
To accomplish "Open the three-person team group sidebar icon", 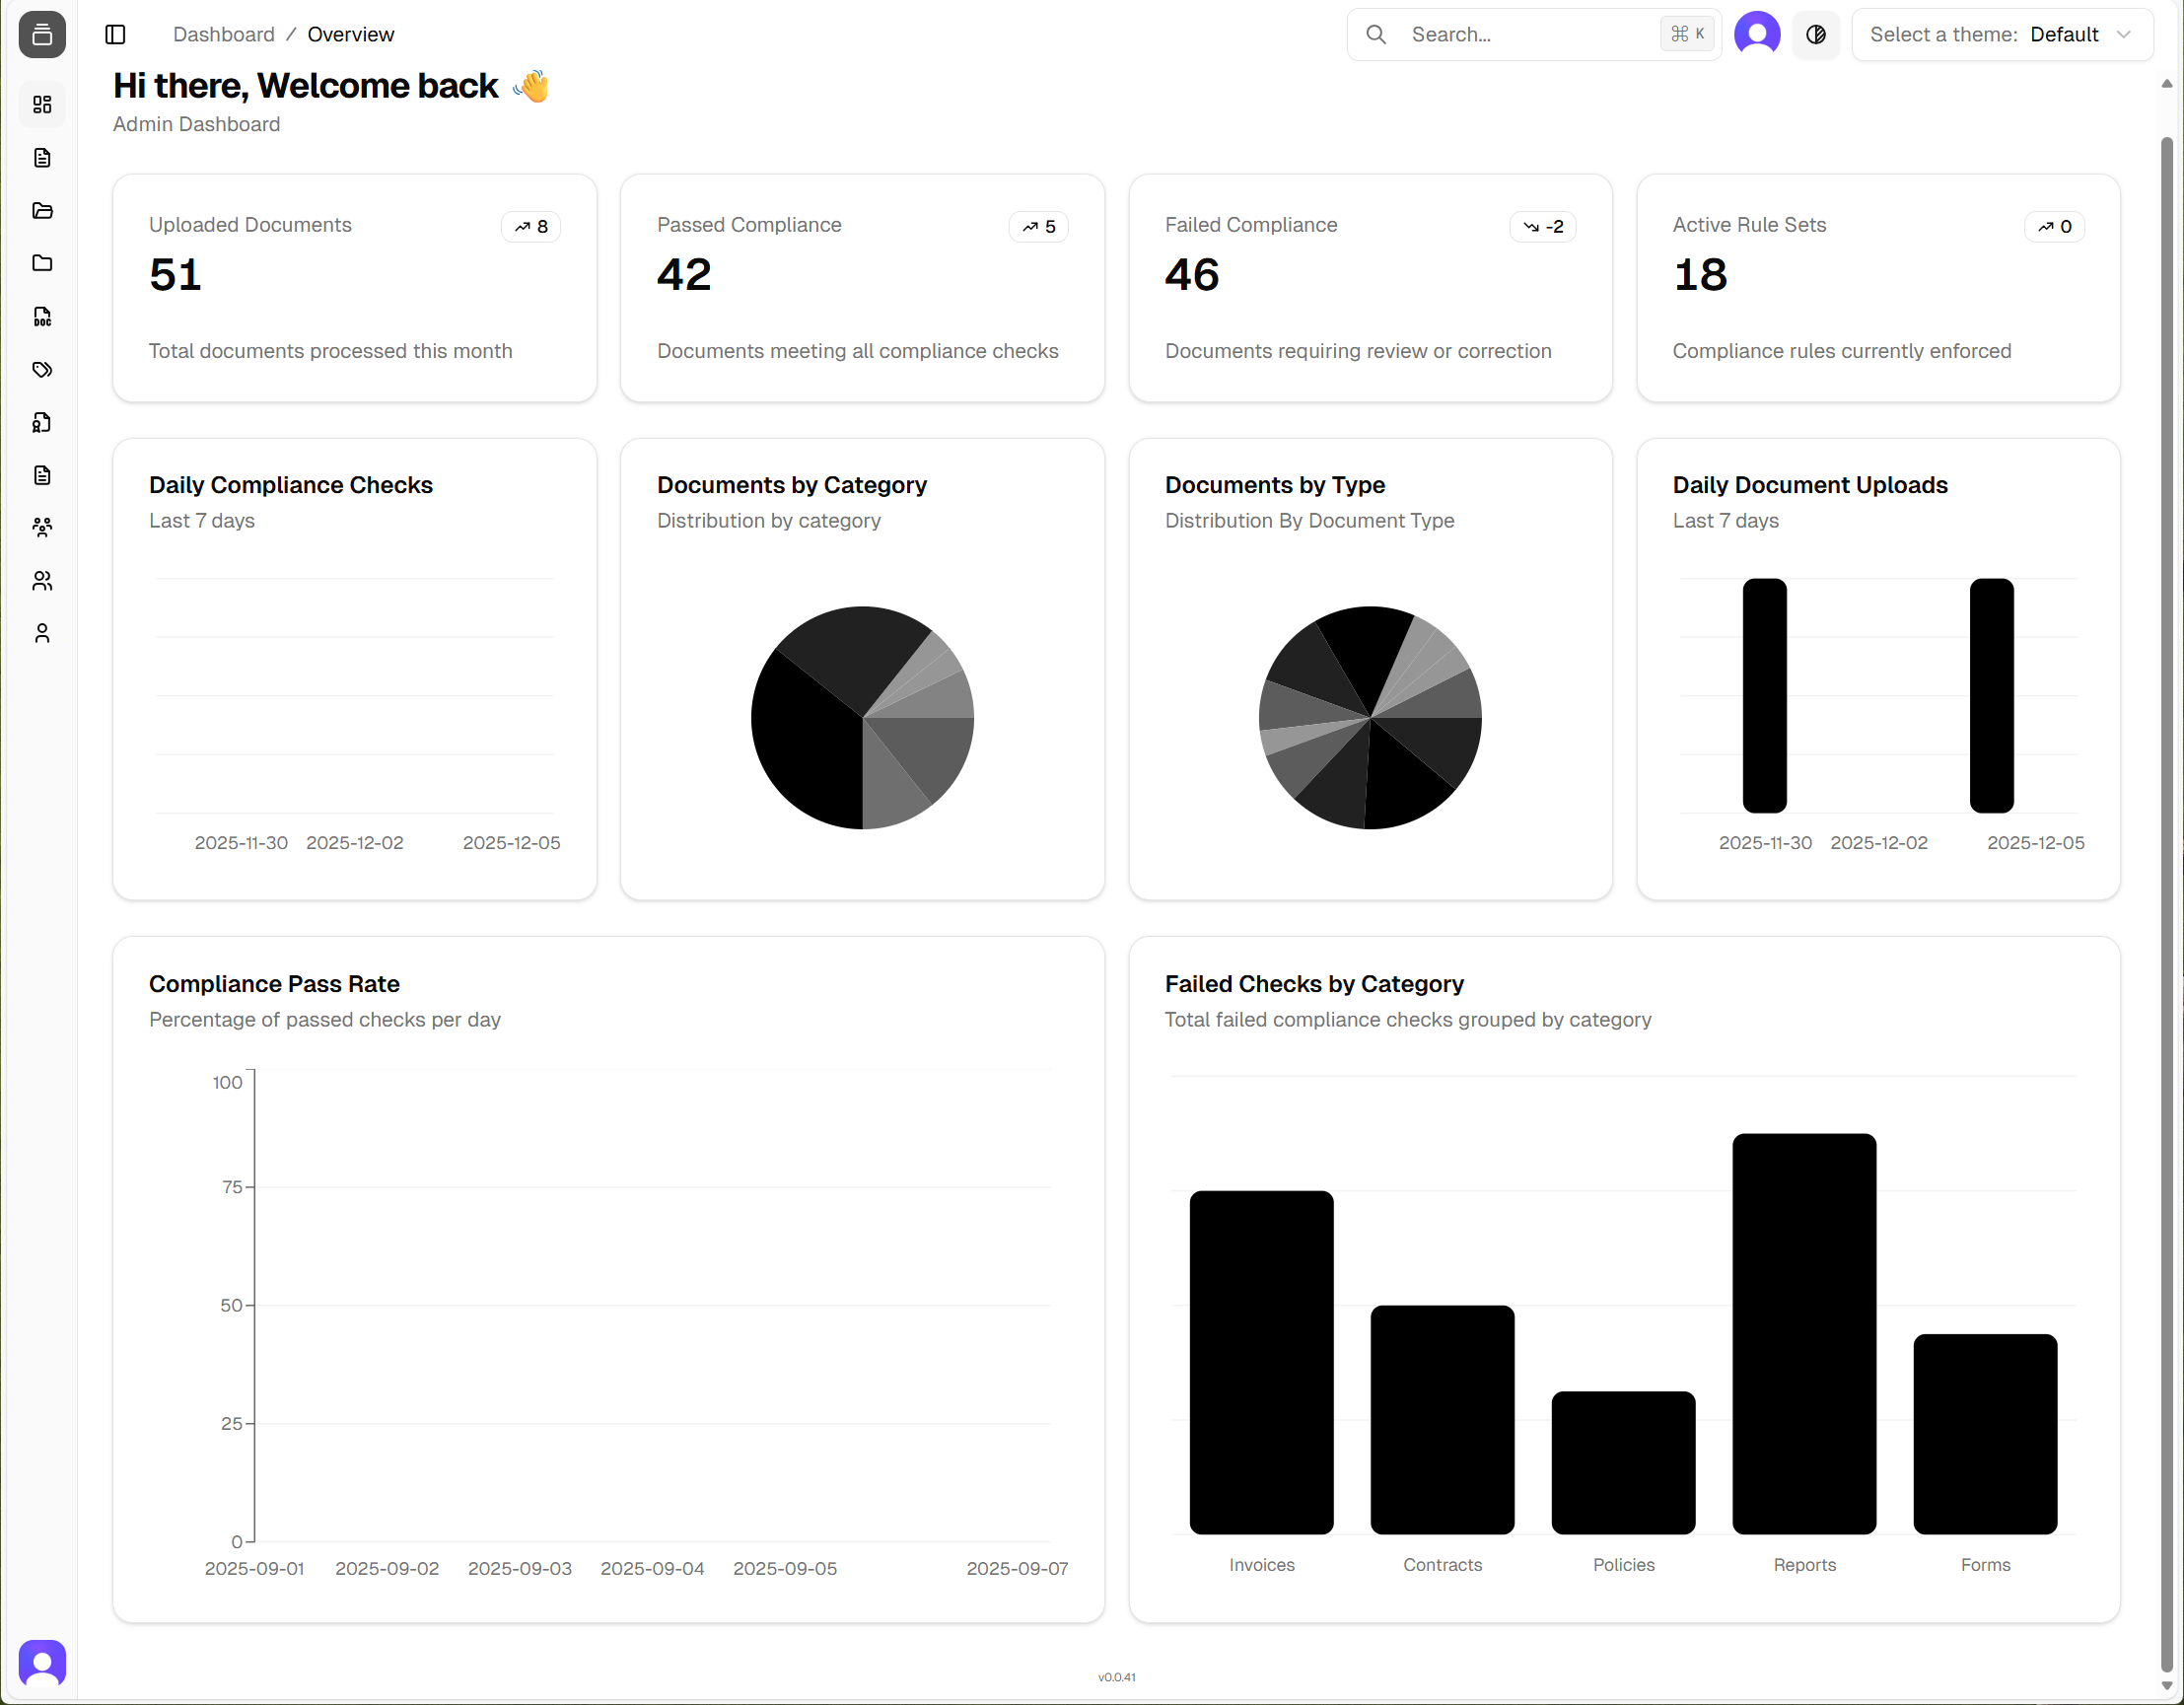I will coord(42,527).
